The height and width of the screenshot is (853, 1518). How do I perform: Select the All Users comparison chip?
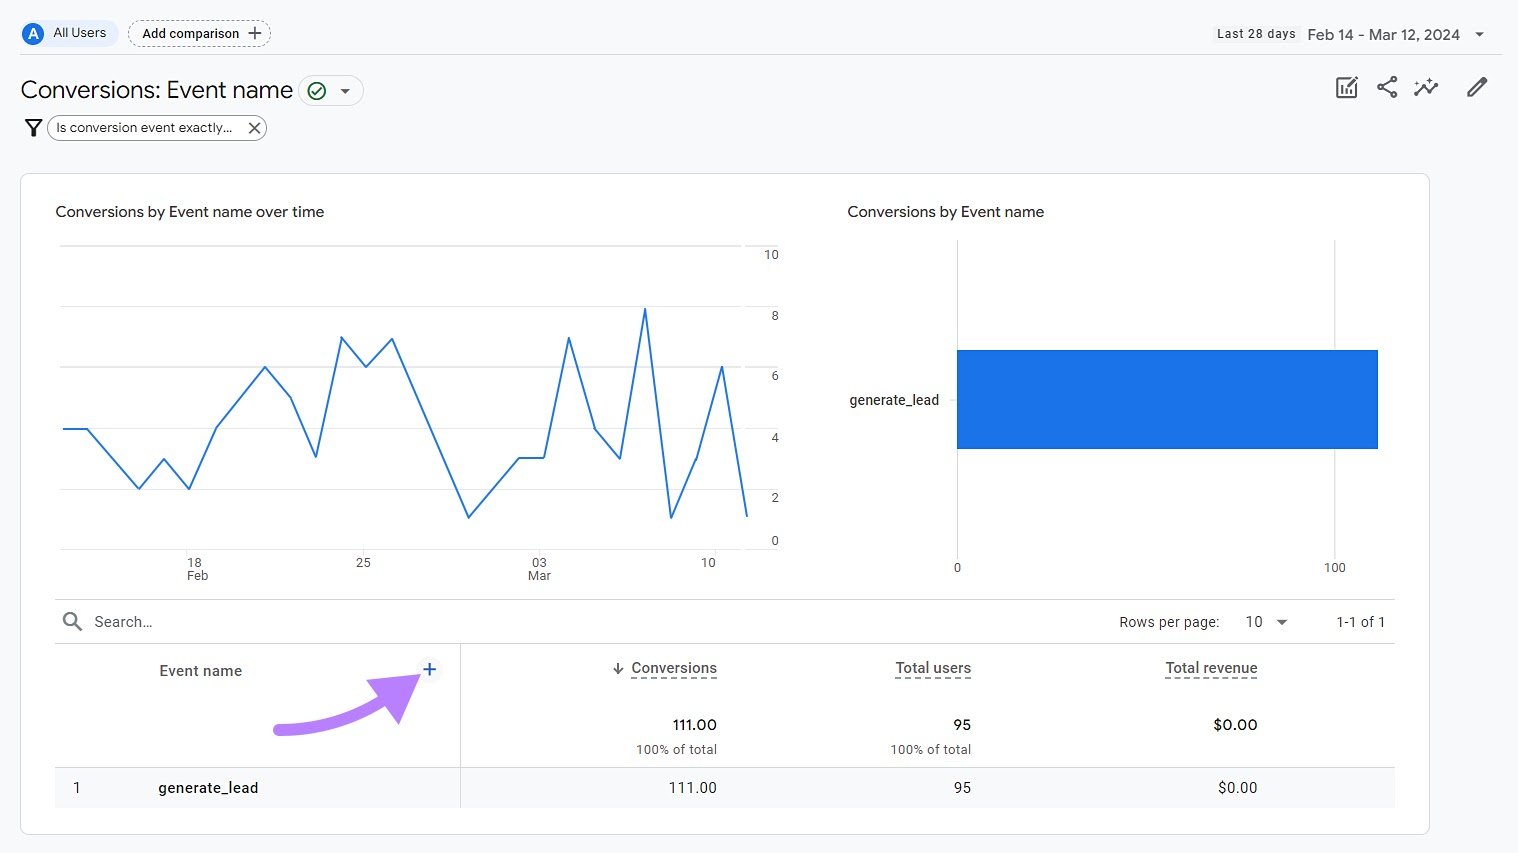[67, 32]
